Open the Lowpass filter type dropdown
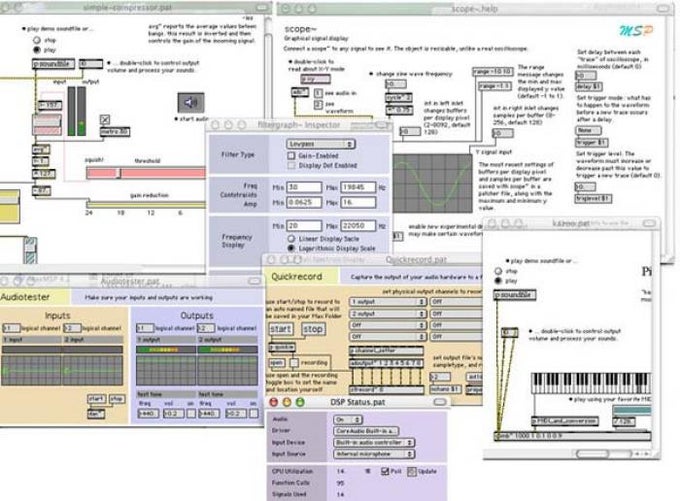680x501 pixels. click(320, 144)
